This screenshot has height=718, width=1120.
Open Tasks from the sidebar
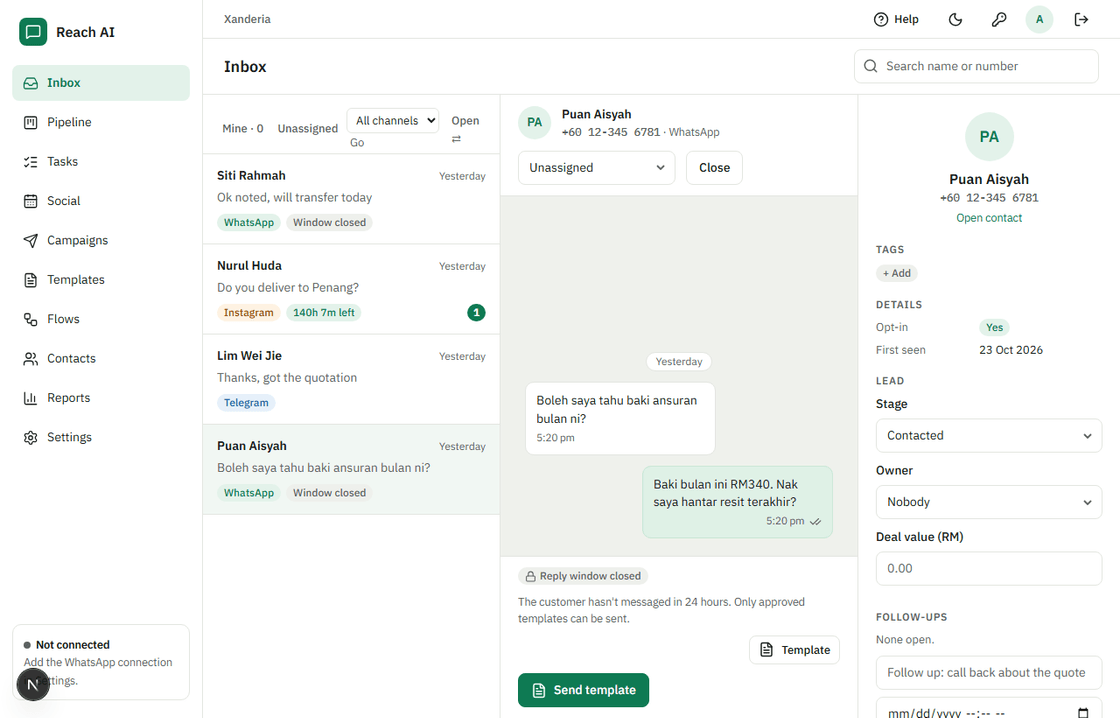pyautogui.click(x=101, y=161)
